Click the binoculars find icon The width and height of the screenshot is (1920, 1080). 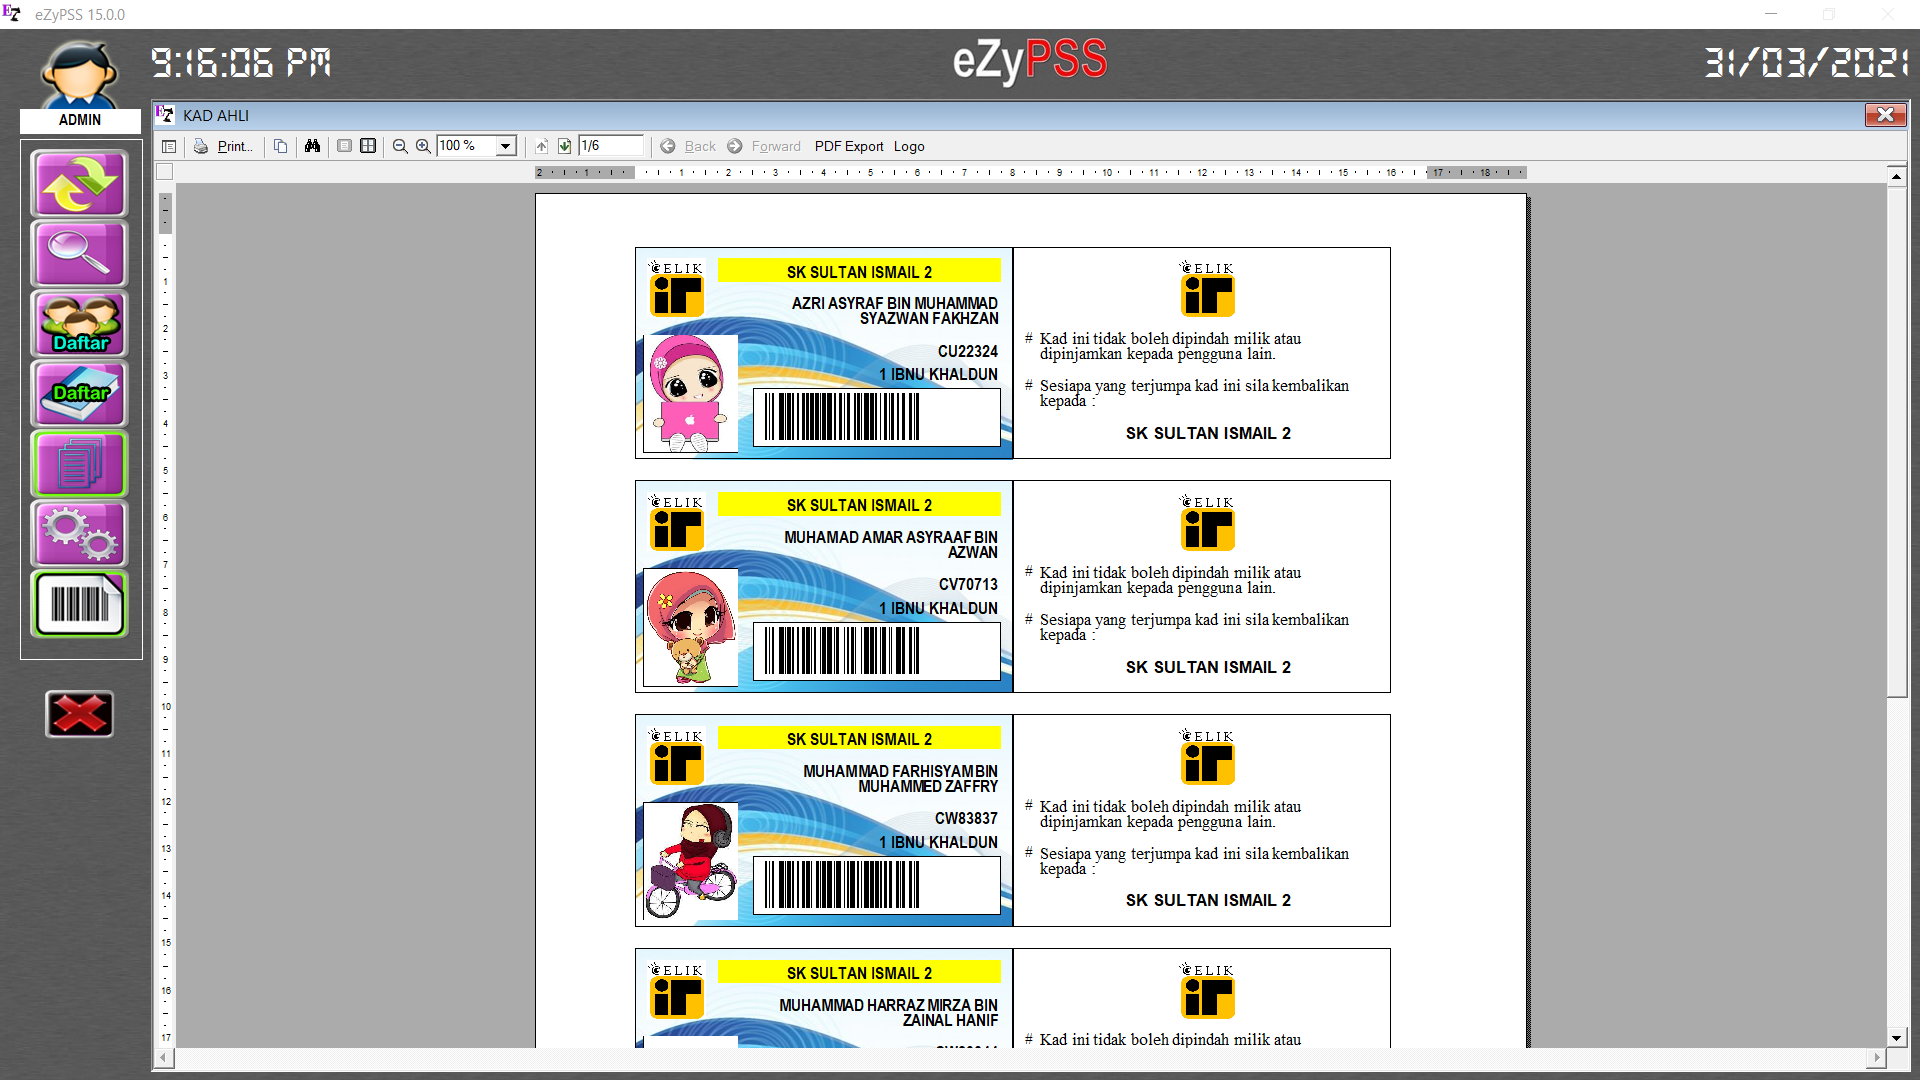click(x=312, y=146)
